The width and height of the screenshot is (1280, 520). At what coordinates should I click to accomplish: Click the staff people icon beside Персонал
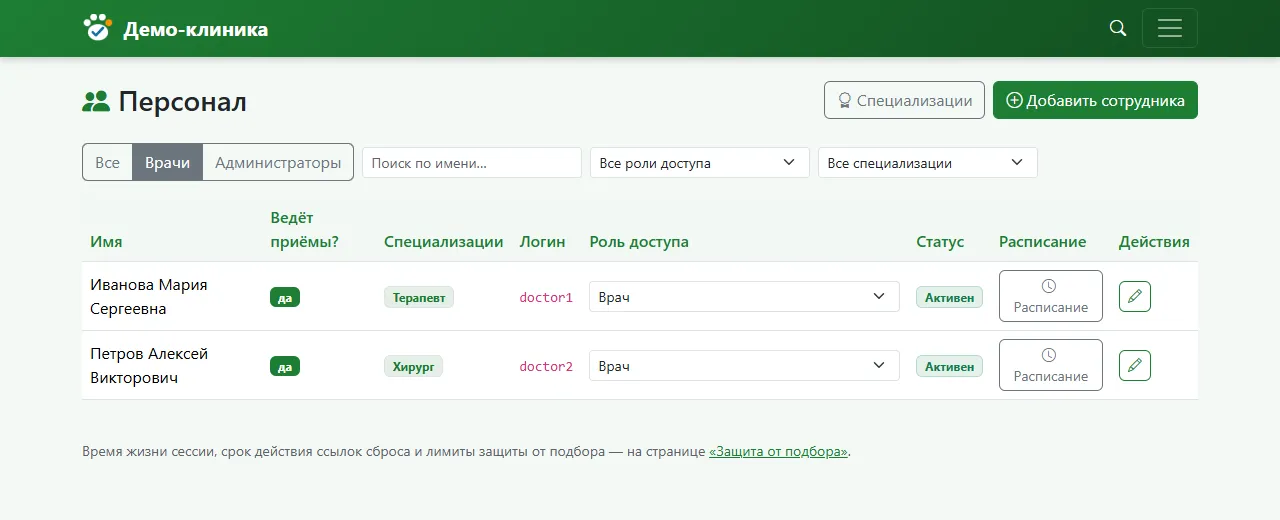coord(96,101)
